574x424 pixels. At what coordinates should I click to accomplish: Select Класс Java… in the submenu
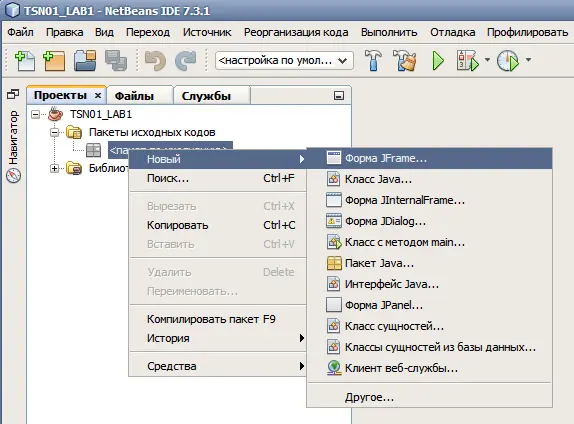point(429,179)
